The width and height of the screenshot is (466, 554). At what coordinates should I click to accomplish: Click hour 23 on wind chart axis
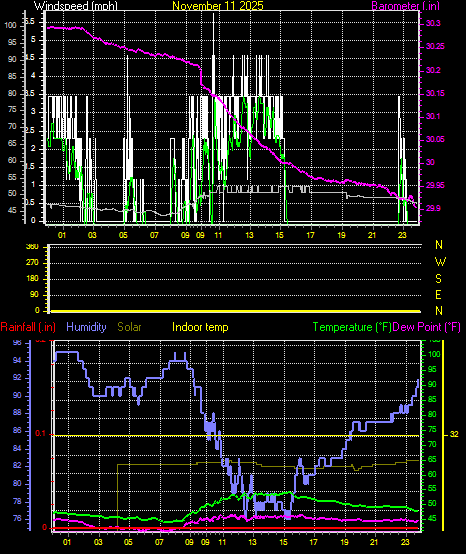(x=403, y=235)
